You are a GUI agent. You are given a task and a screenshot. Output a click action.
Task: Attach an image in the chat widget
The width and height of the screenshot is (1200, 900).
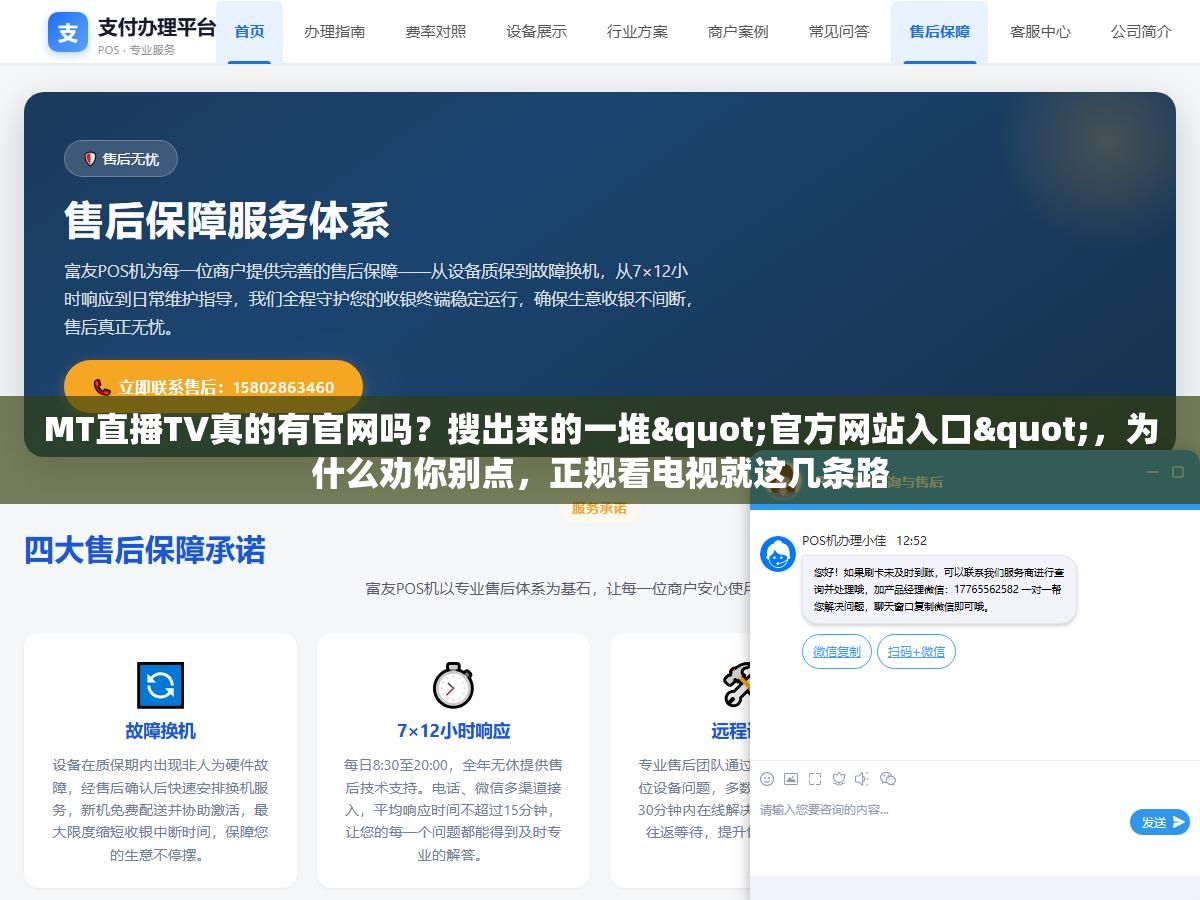(x=791, y=778)
